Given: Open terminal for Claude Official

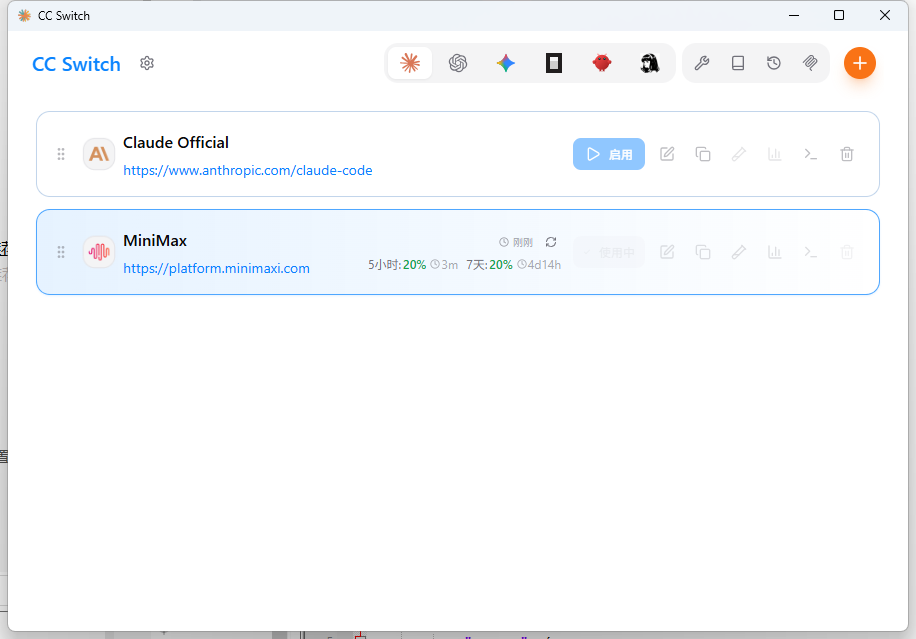Looking at the screenshot, I should click(810, 154).
